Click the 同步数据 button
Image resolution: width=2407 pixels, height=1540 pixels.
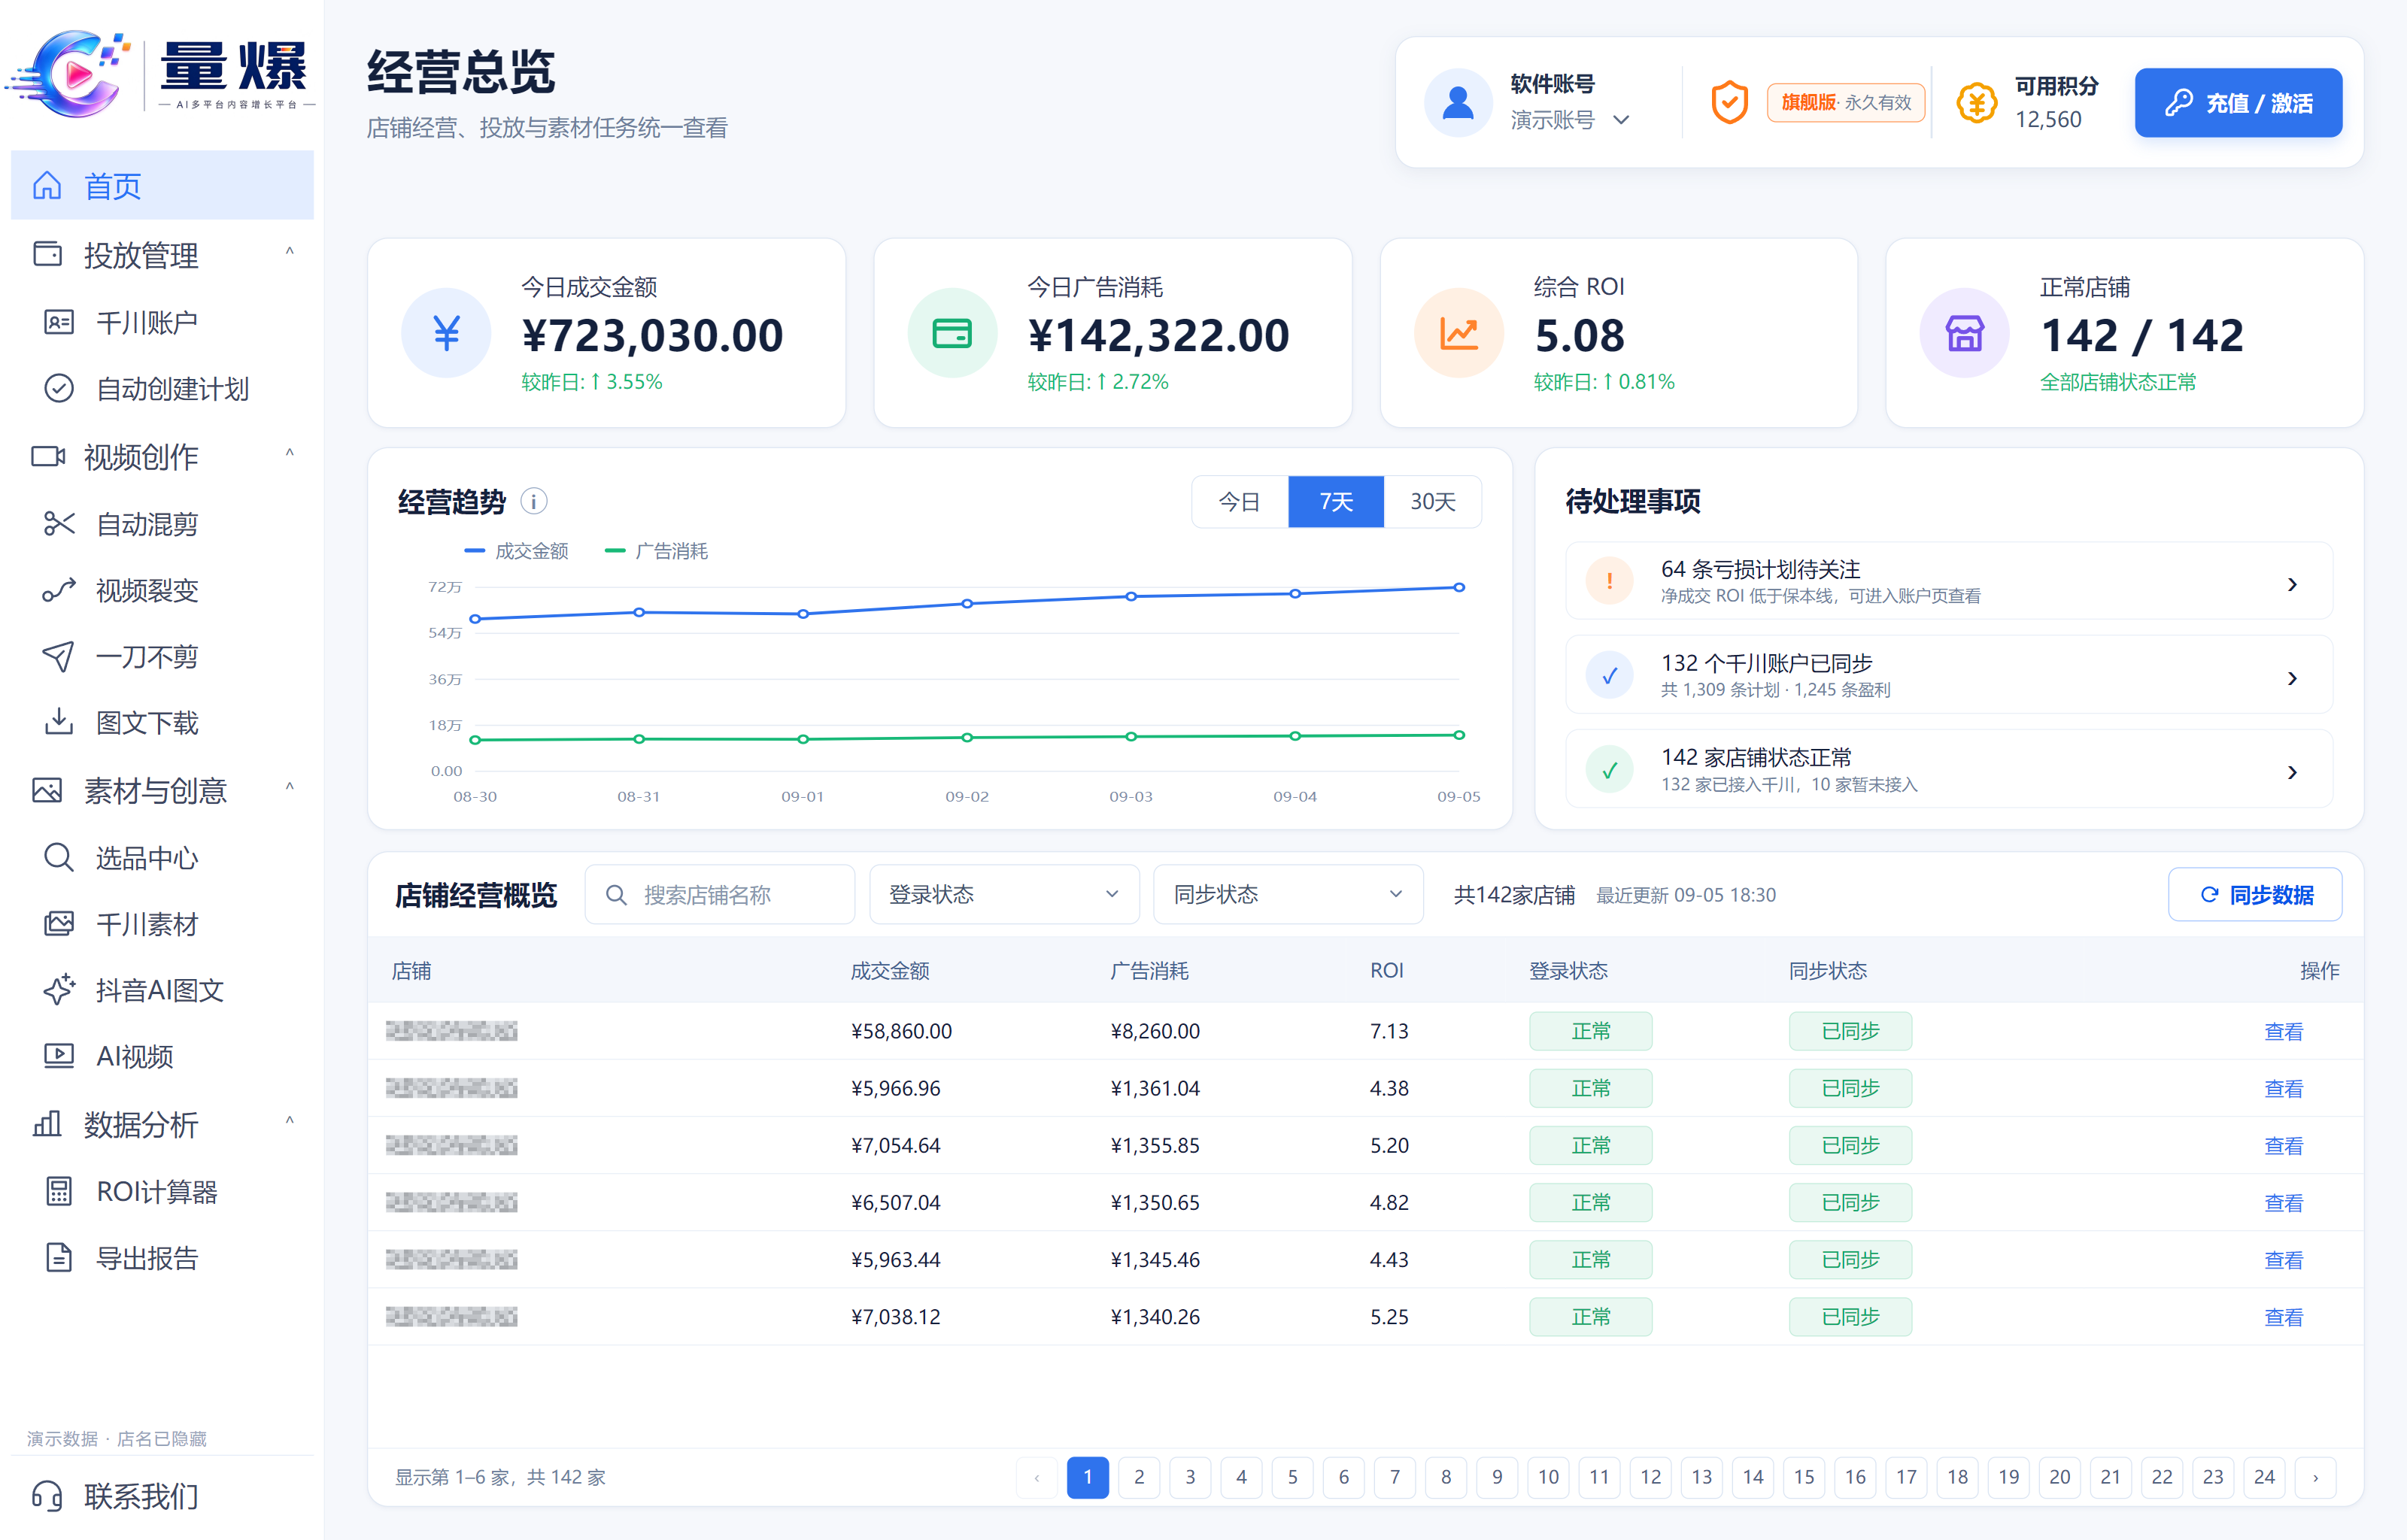pyautogui.click(x=2255, y=894)
